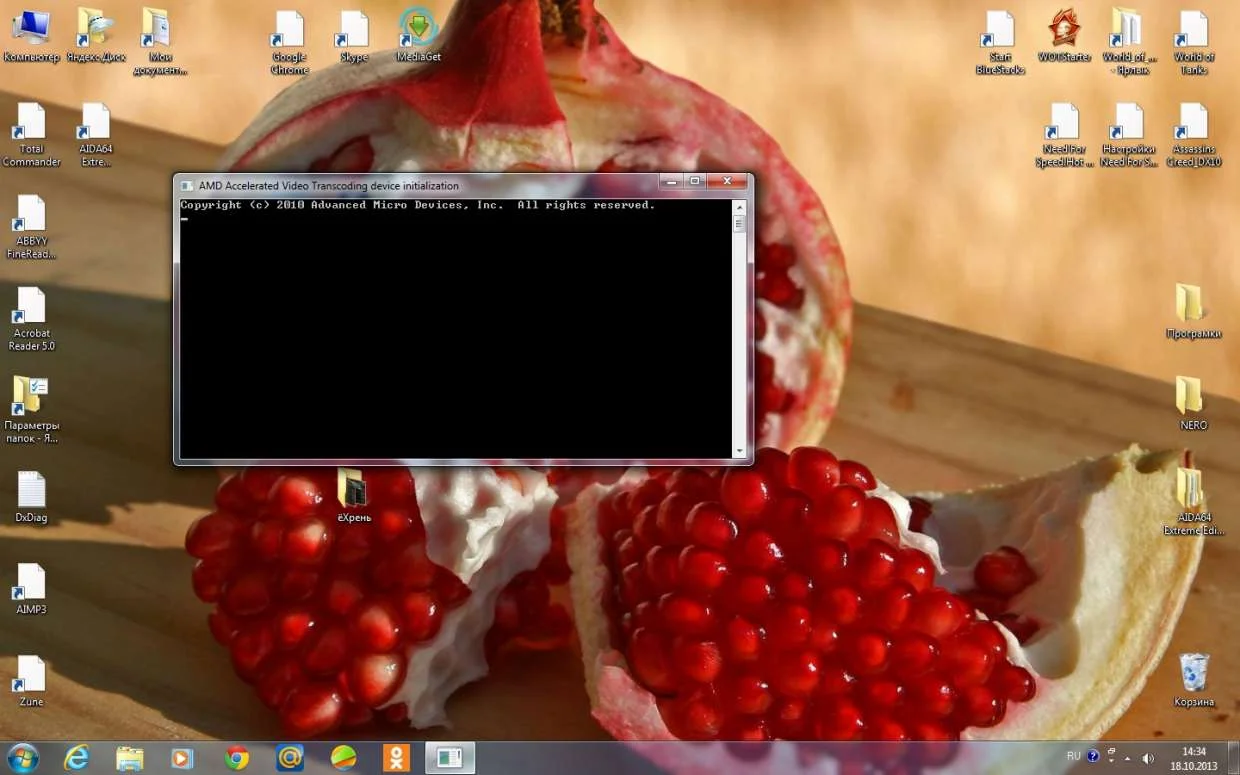Open Windows Explorer from the taskbar
This screenshot has height=775, width=1240.
click(130, 757)
